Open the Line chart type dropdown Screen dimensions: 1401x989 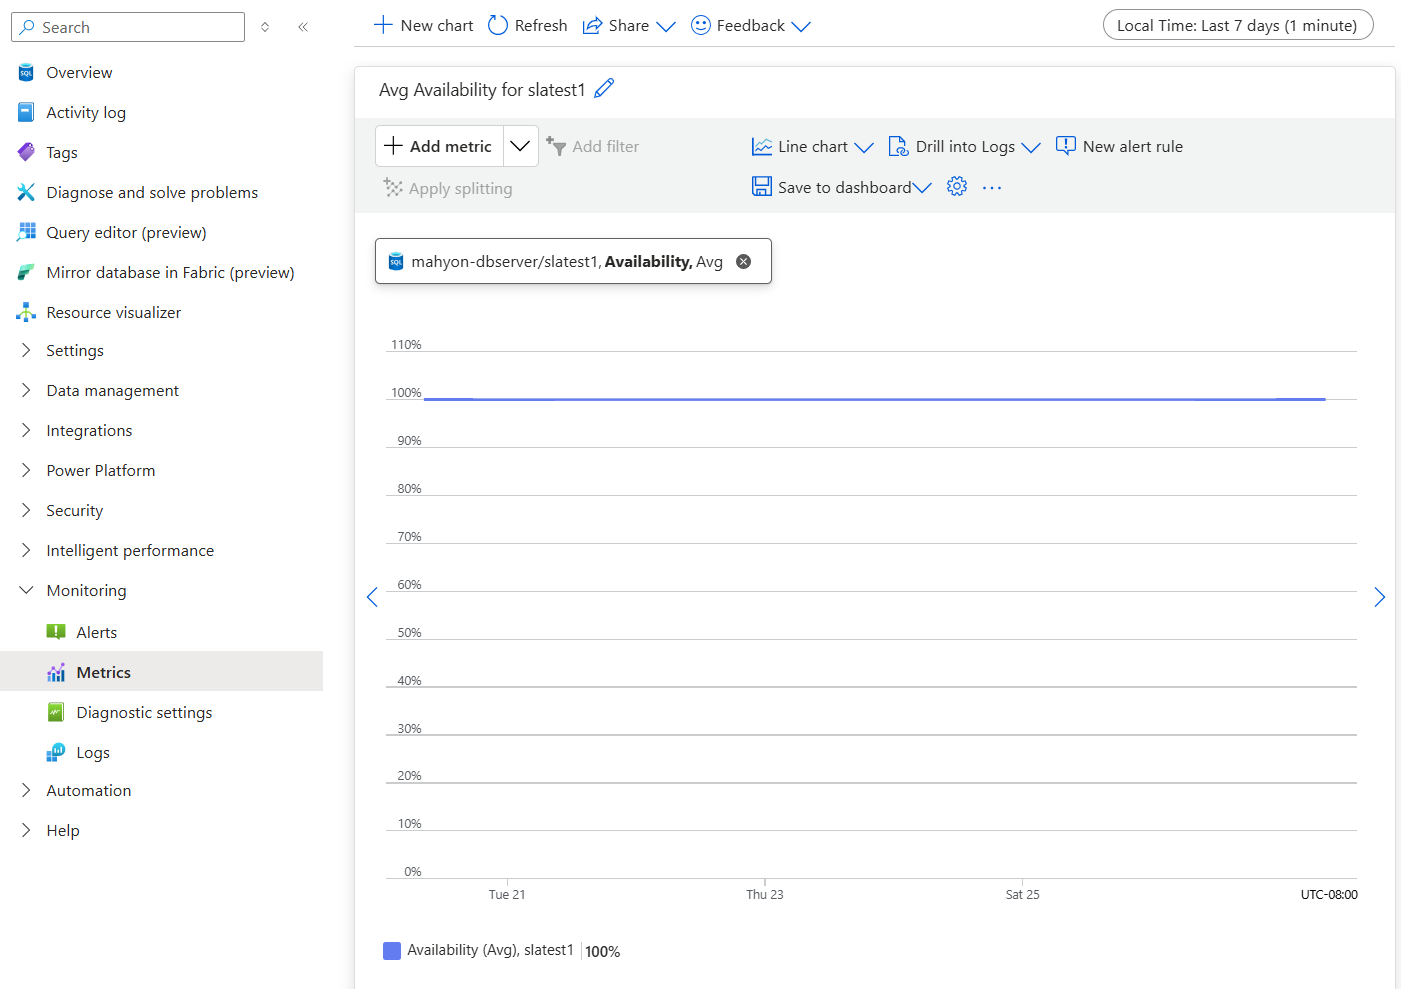866,146
